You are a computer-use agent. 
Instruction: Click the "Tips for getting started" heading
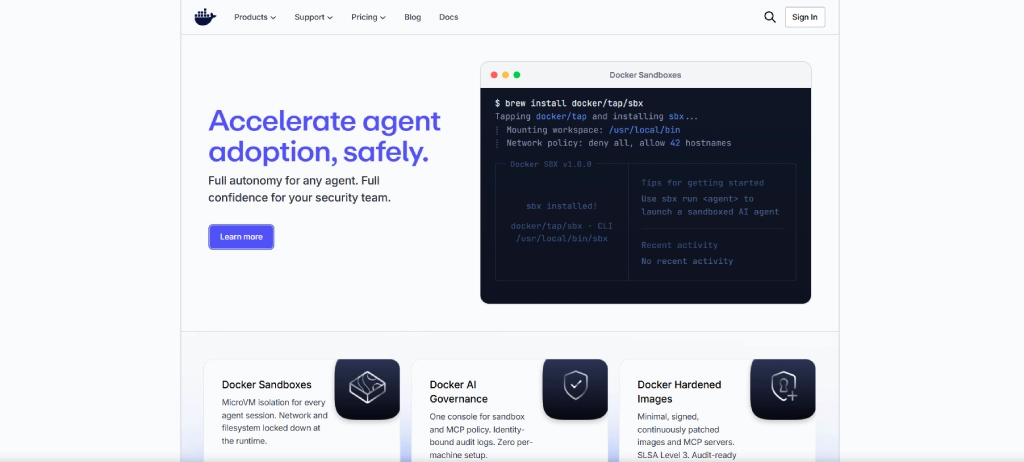pos(702,183)
